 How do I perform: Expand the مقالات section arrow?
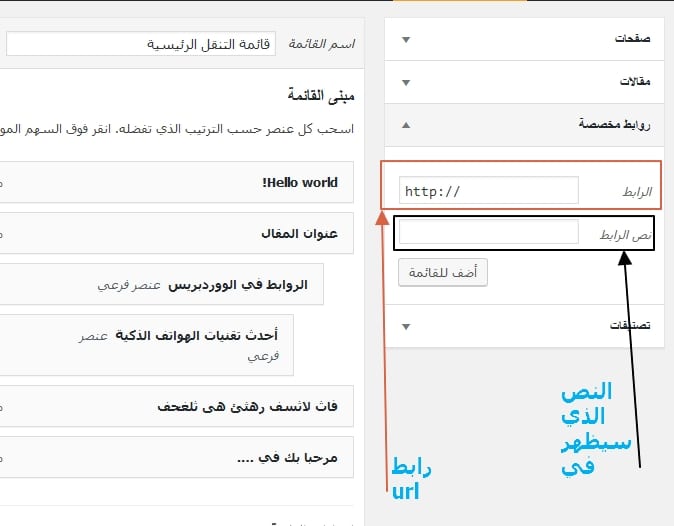405,82
